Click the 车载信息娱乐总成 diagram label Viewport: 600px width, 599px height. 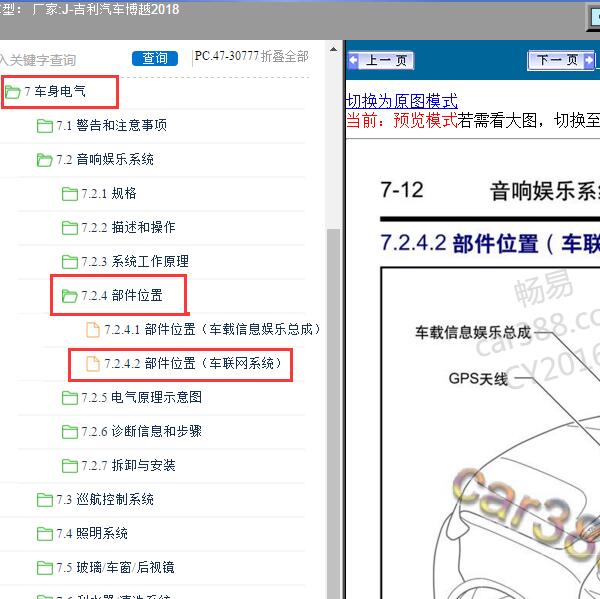(x=473, y=332)
